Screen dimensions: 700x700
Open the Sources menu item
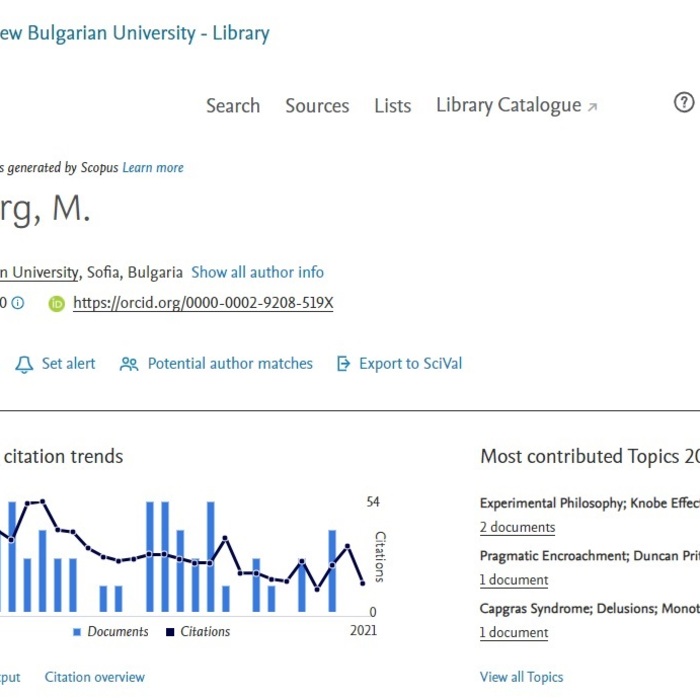[x=317, y=106]
